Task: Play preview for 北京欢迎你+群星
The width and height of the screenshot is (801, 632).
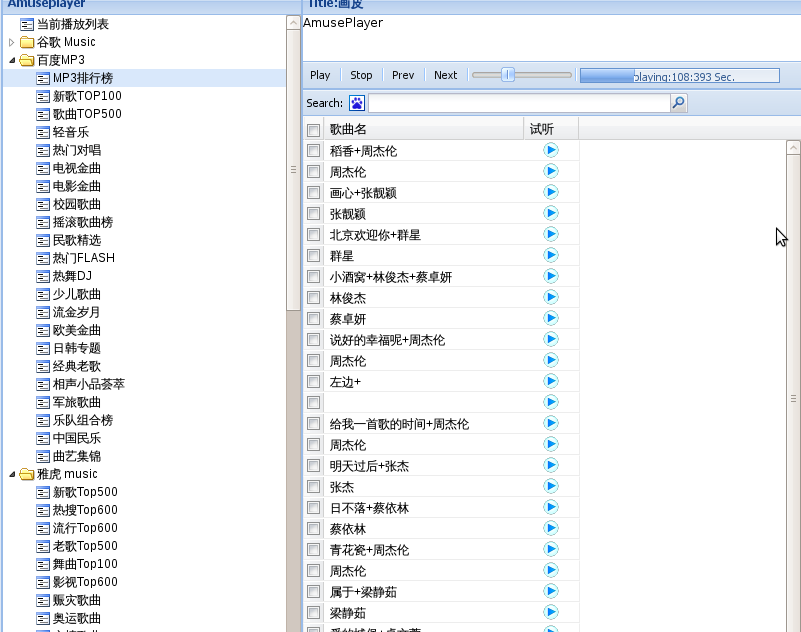Action: (x=551, y=234)
